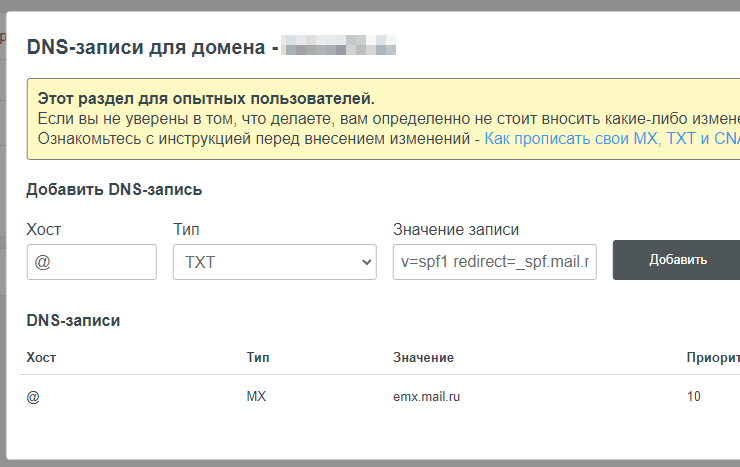Click the MX type cell in the record row

(x=256, y=396)
